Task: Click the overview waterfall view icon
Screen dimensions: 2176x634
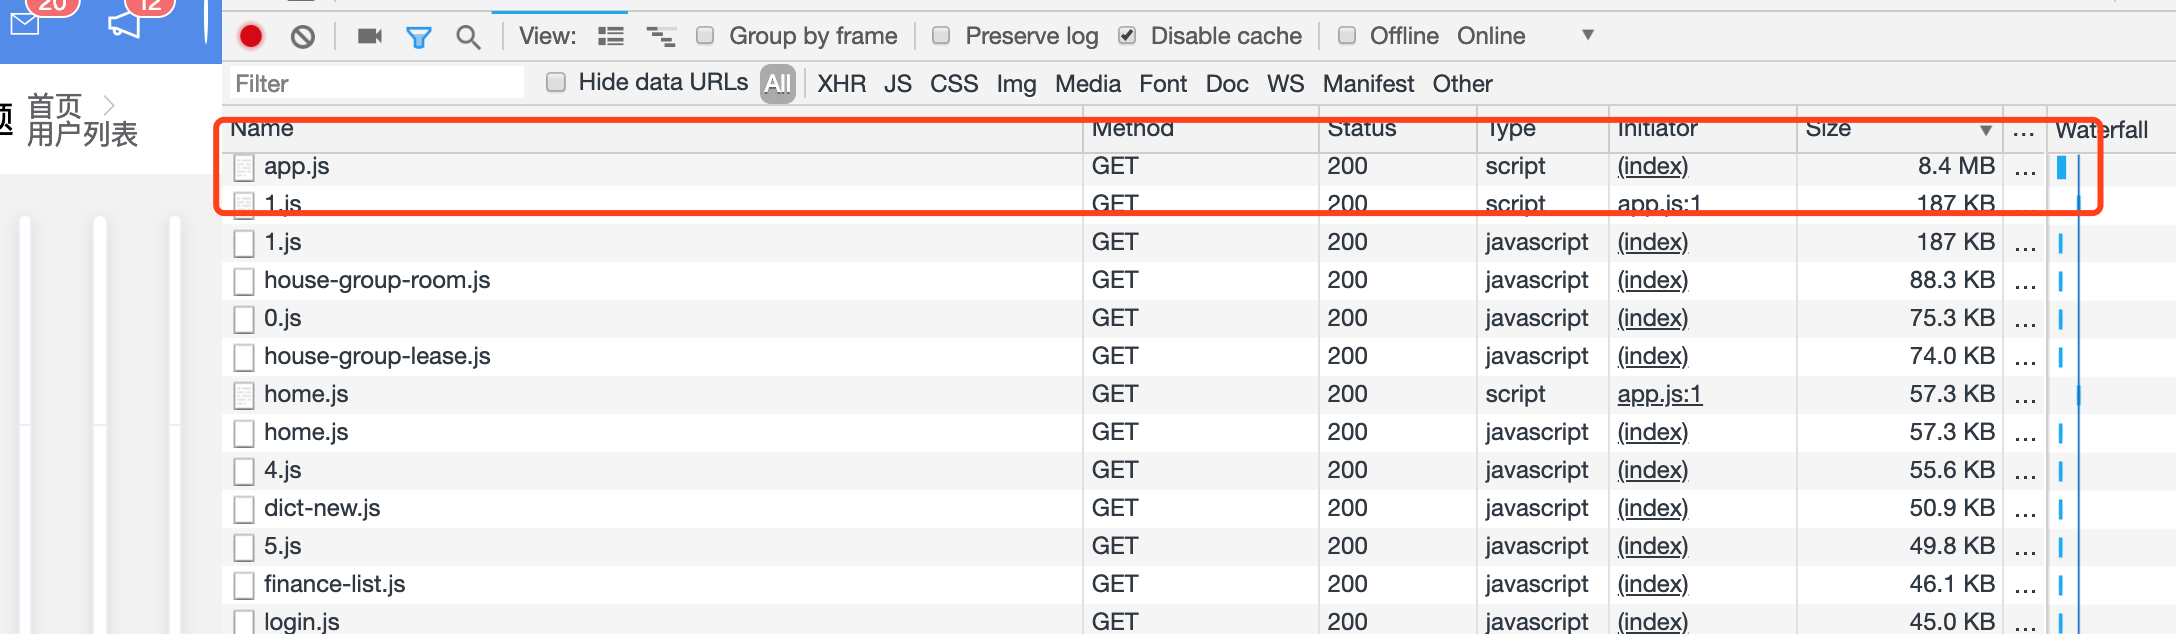Action: tap(661, 37)
